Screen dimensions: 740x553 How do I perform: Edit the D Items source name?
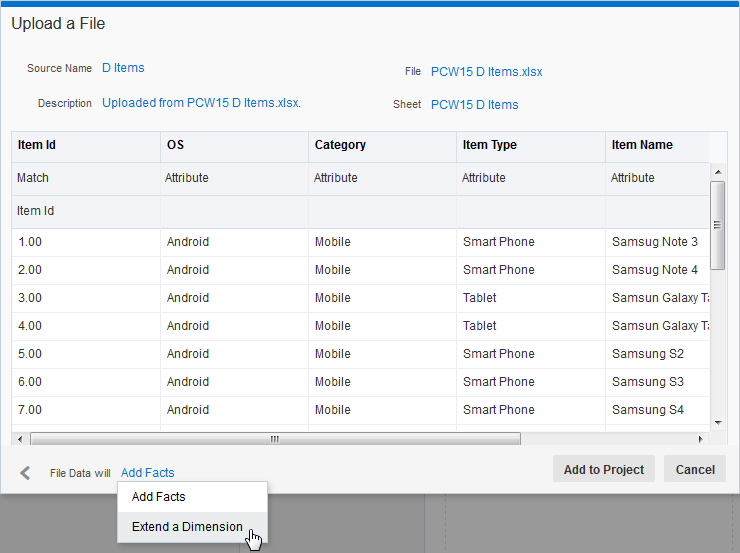[123, 68]
